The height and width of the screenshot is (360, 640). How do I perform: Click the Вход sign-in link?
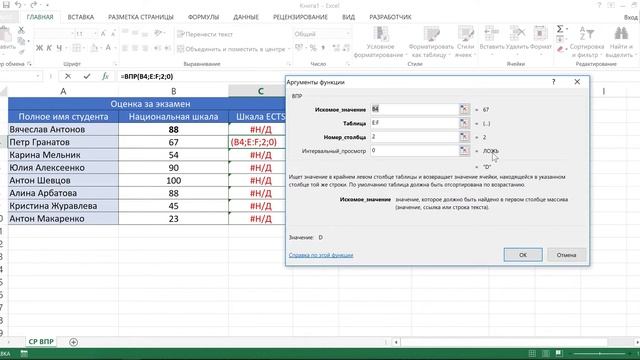click(x=631, y=17)
